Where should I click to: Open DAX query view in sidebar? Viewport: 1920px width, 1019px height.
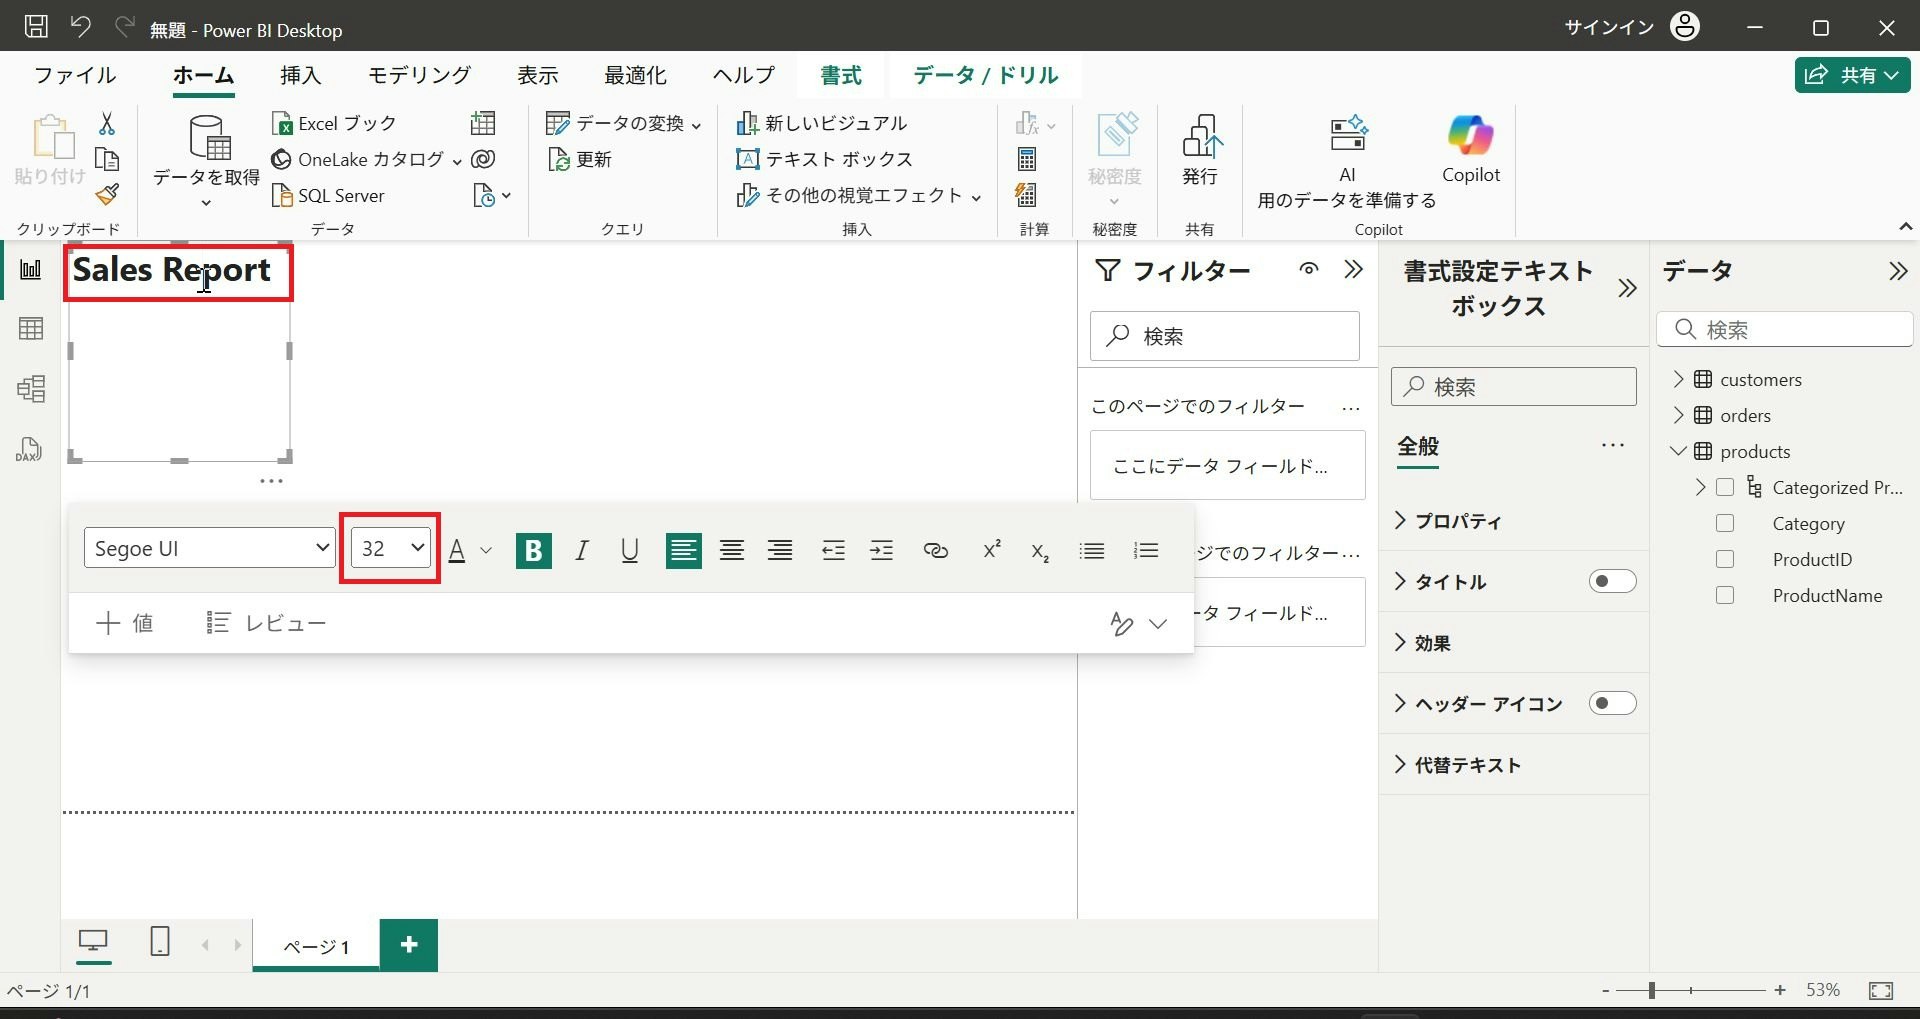30,449
